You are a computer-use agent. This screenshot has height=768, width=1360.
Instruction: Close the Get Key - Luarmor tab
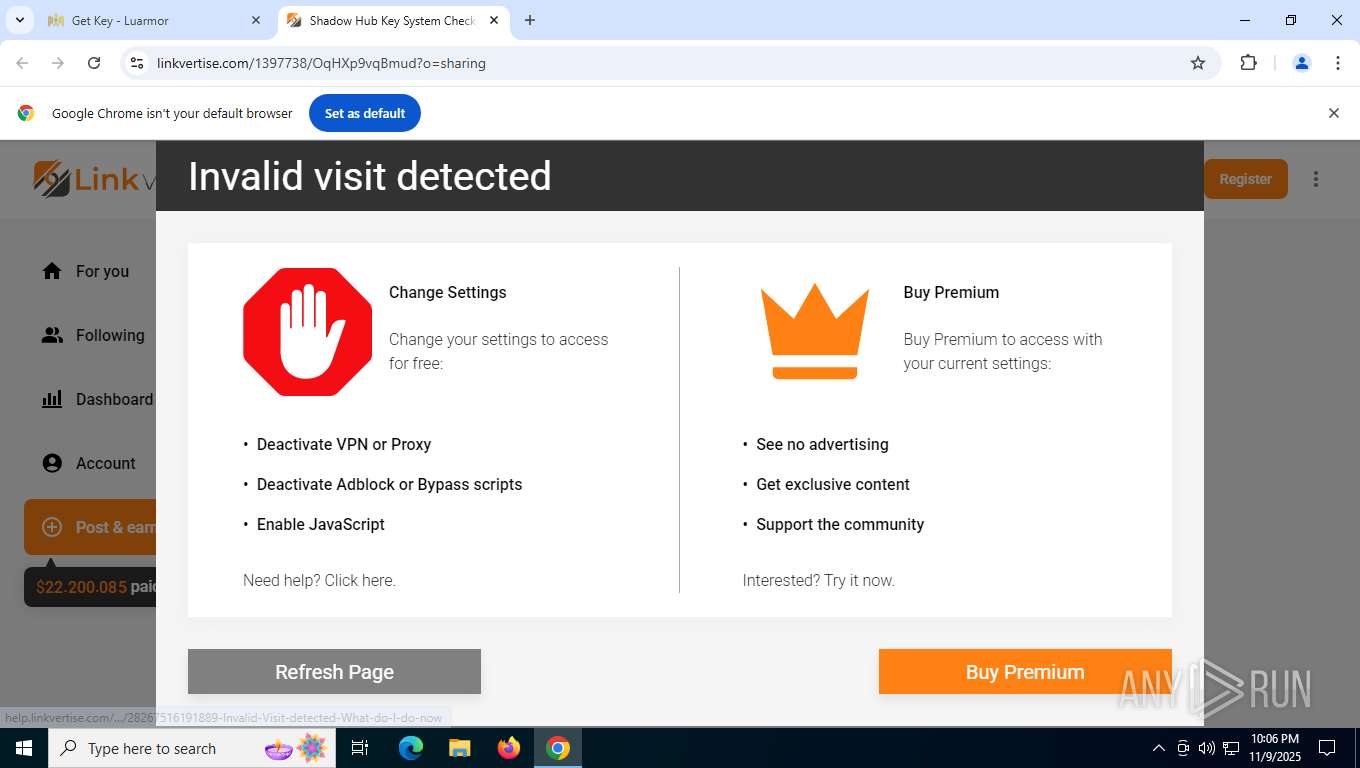click(x=256, y=20)
